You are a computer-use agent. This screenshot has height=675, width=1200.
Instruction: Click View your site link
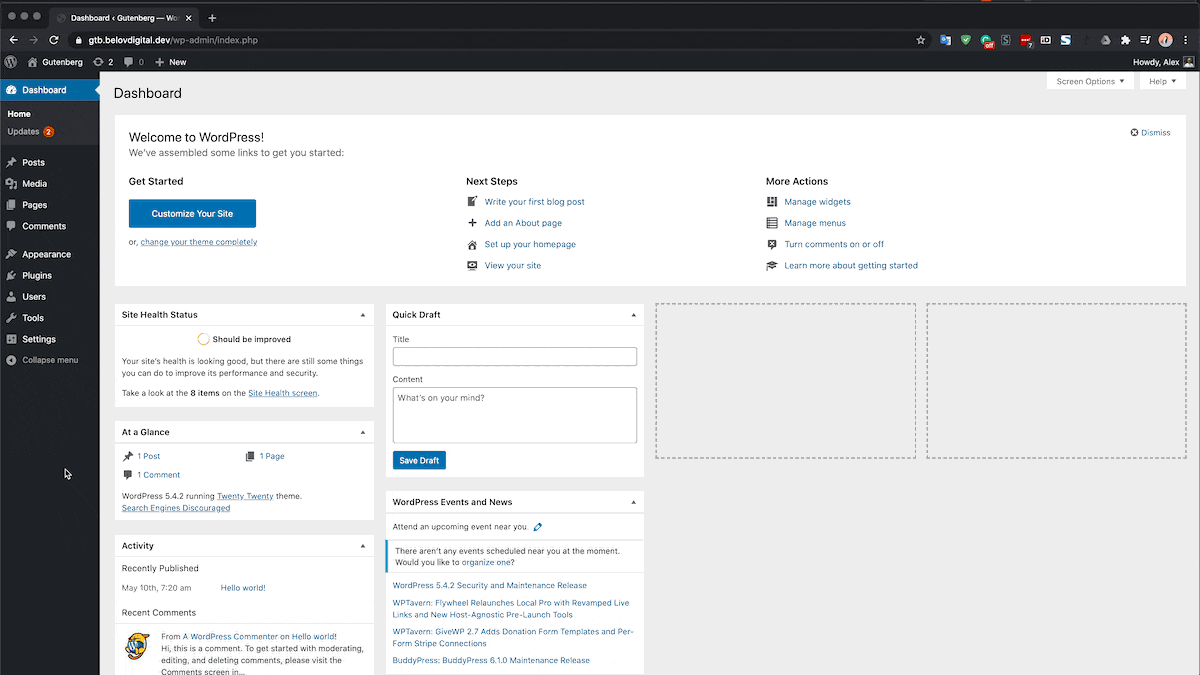coord(513,266)
